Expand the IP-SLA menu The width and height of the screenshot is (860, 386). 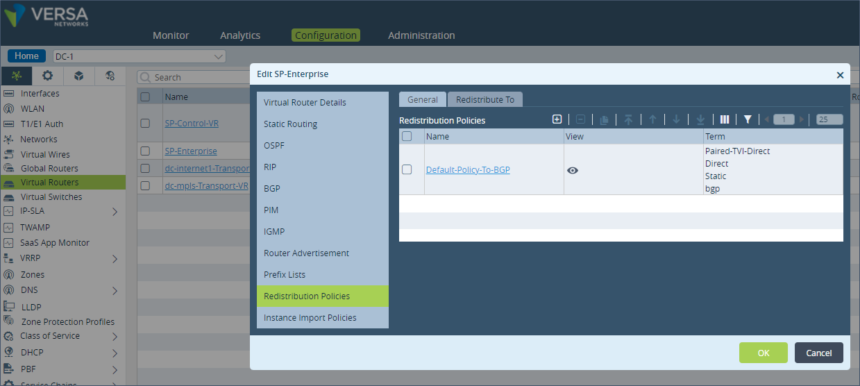click(115, 212)
